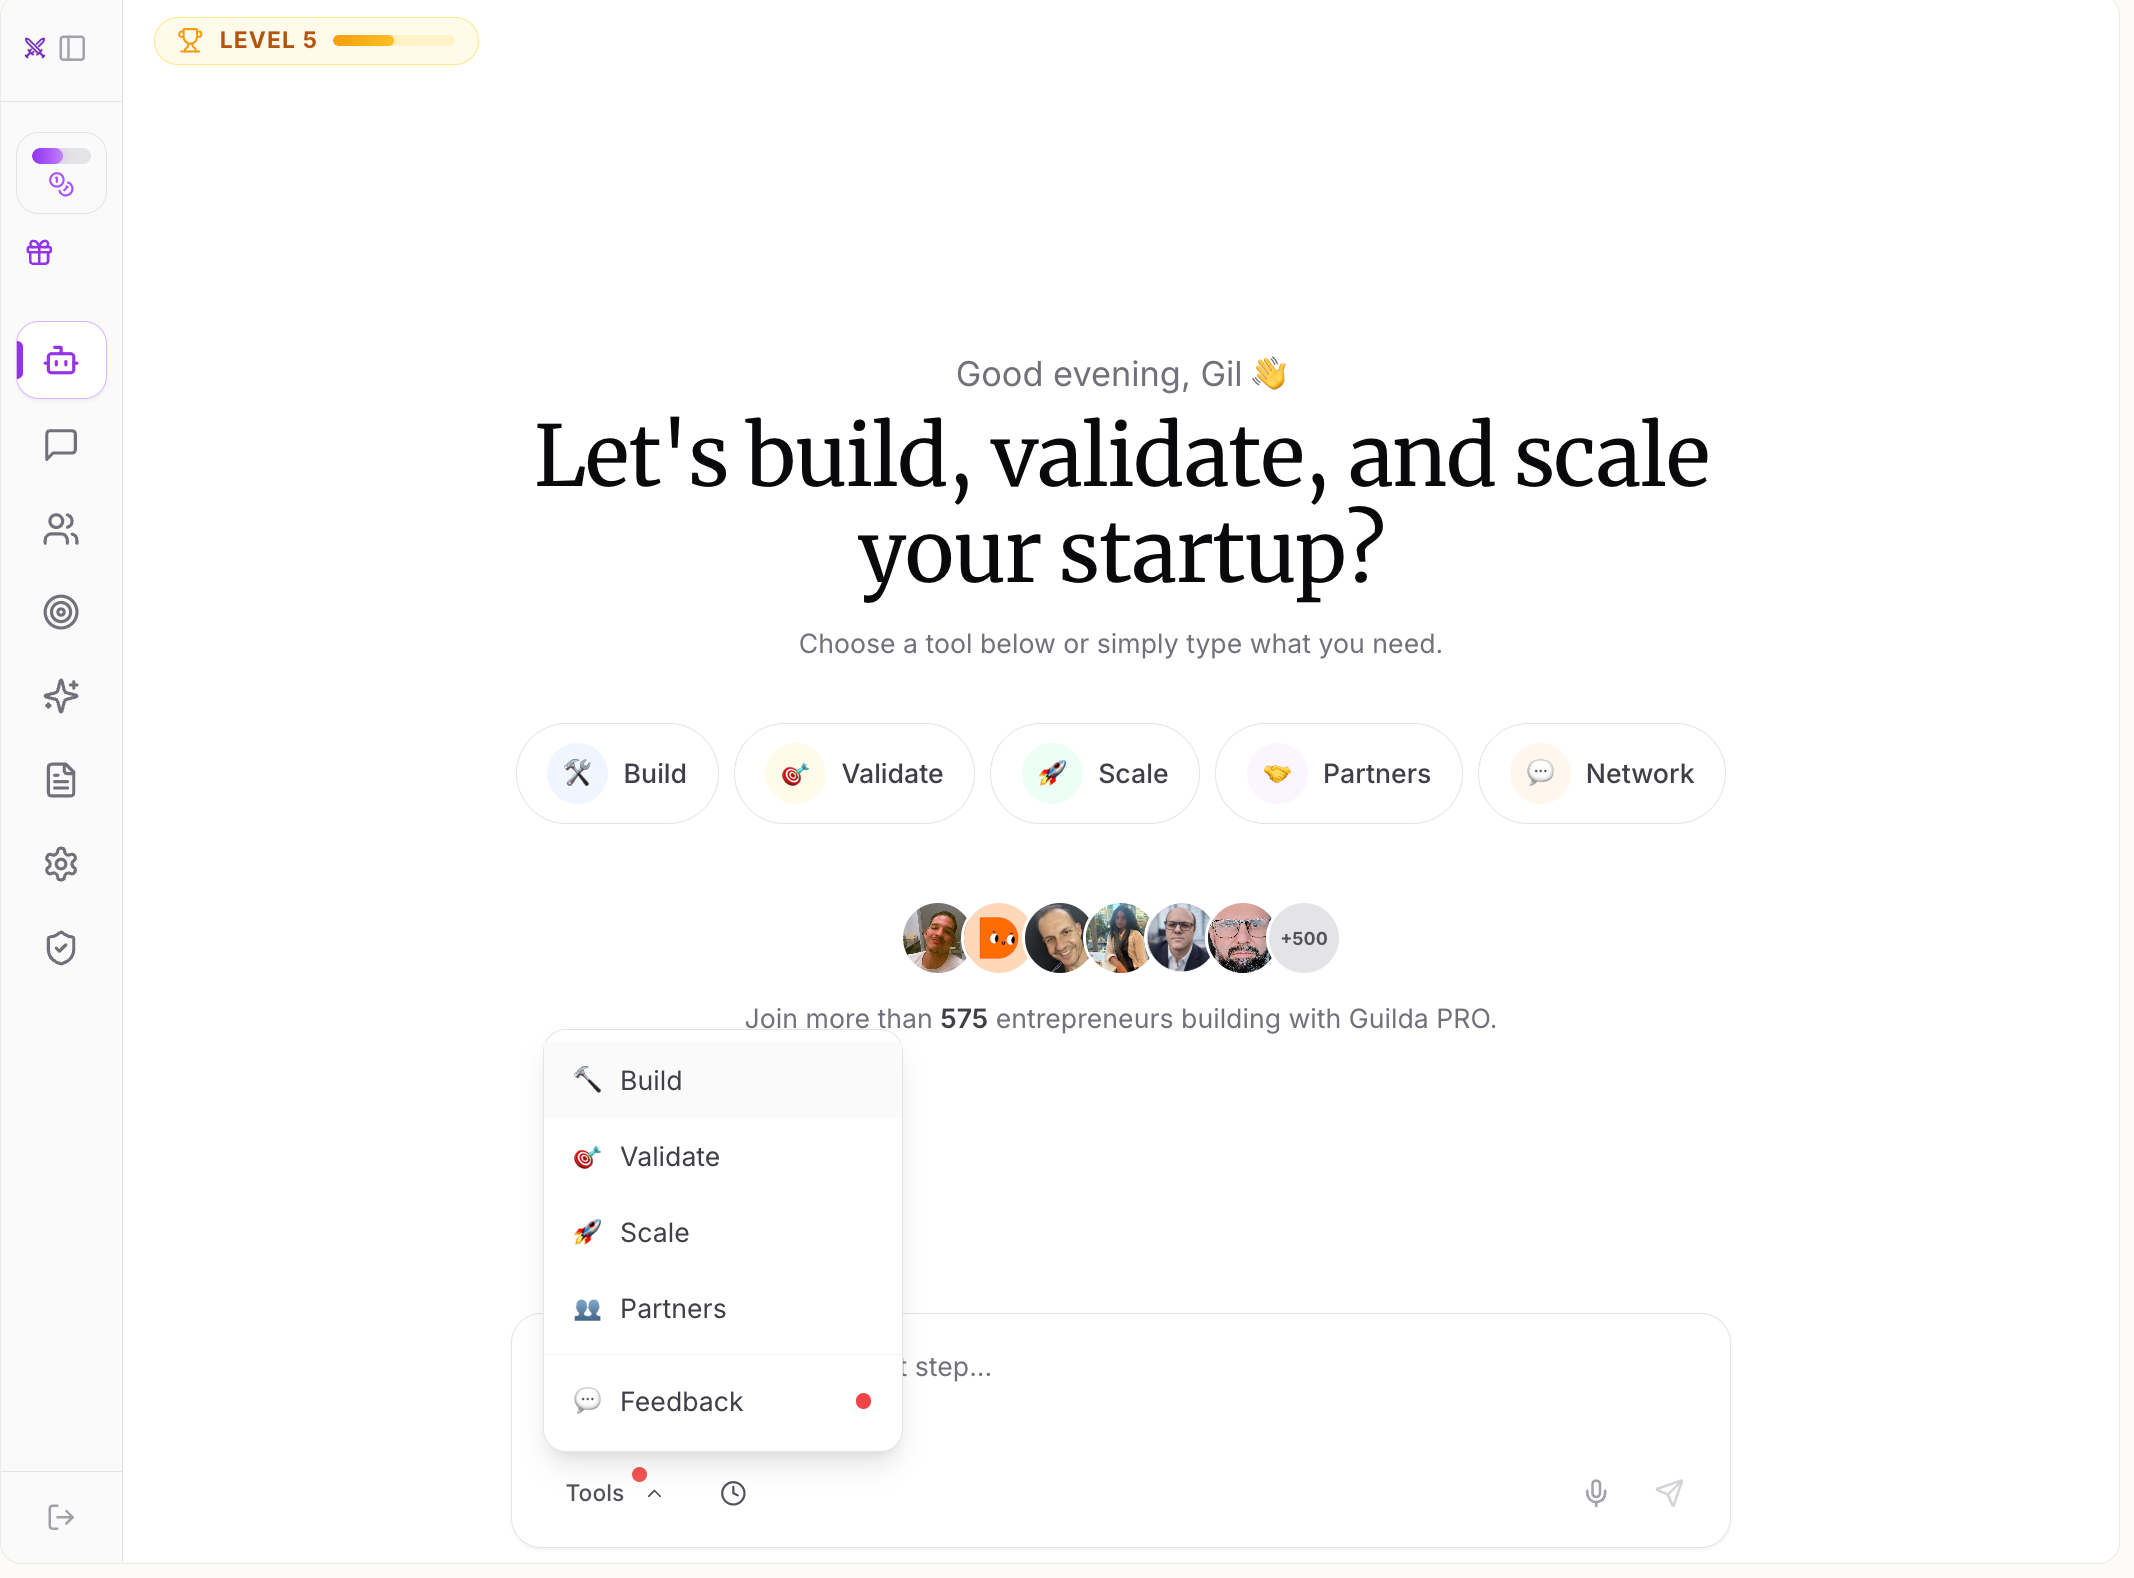
Task: Click the Network pill button
Action: pyautogui.click(x=1602, y=774)
